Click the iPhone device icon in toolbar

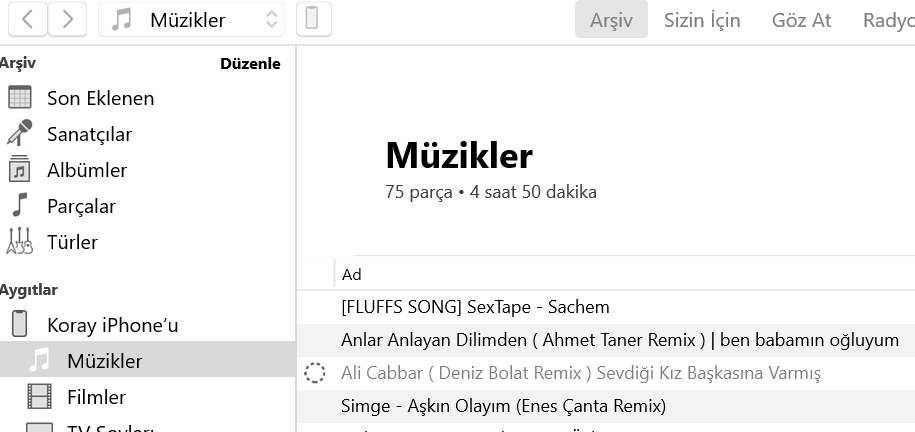coord(313,19)
